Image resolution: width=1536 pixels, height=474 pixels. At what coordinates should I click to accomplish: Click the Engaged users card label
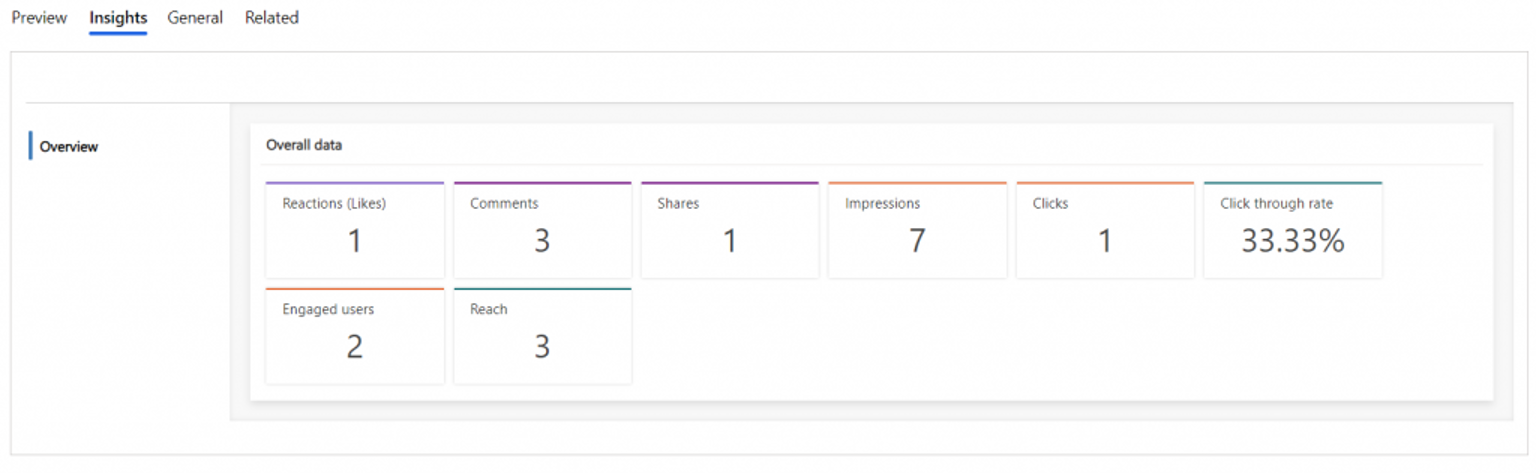[328, 310]
